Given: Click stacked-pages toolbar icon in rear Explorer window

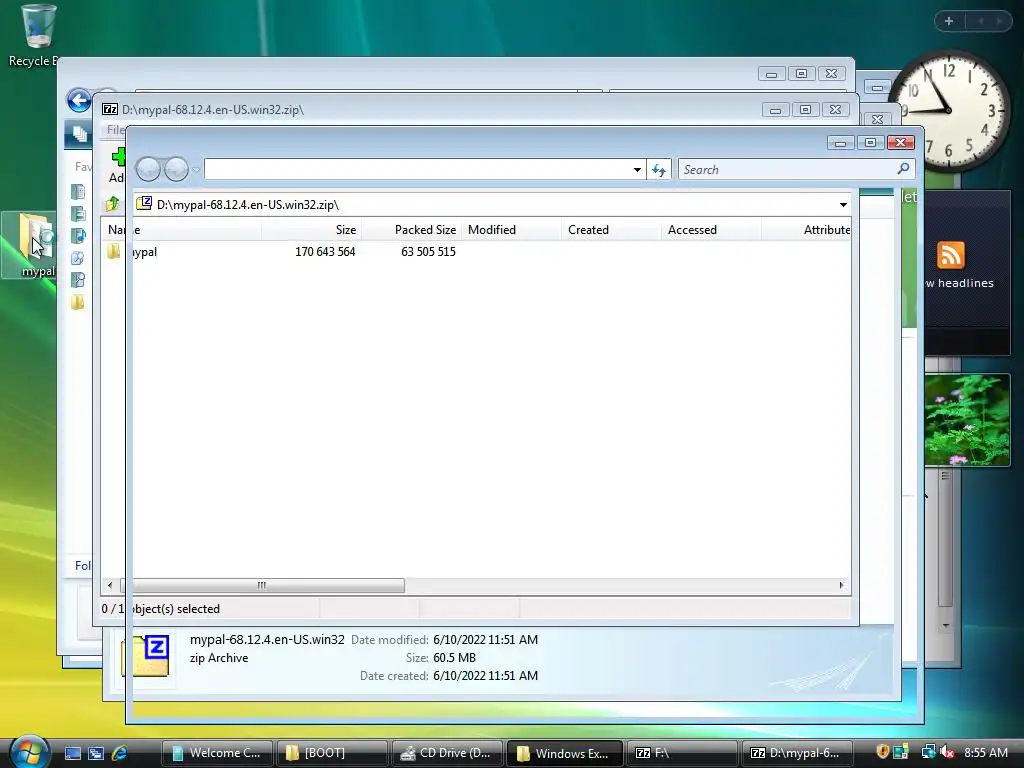Looking at the screenshot, I should click(80, 134).
